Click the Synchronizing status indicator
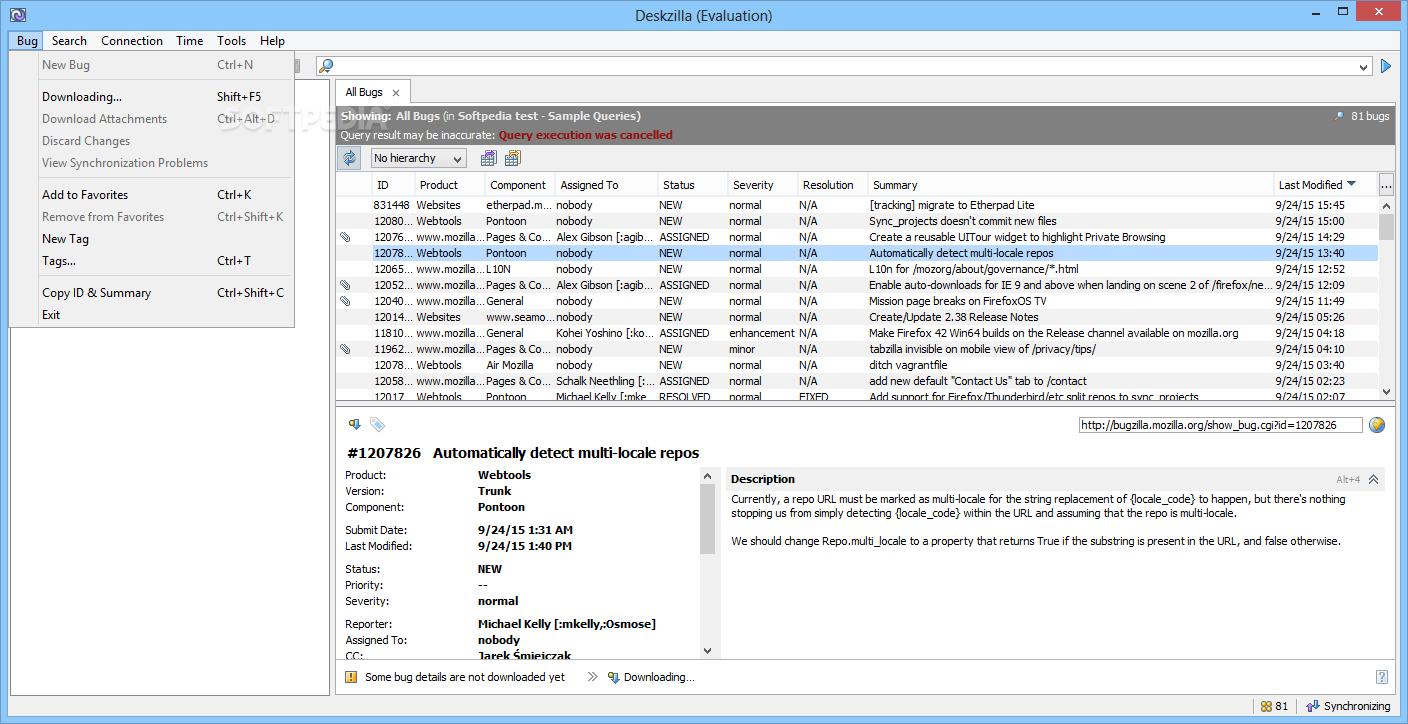Image resolution: width=1408 pixels, height=724 pixels. tap(1348, 706)
